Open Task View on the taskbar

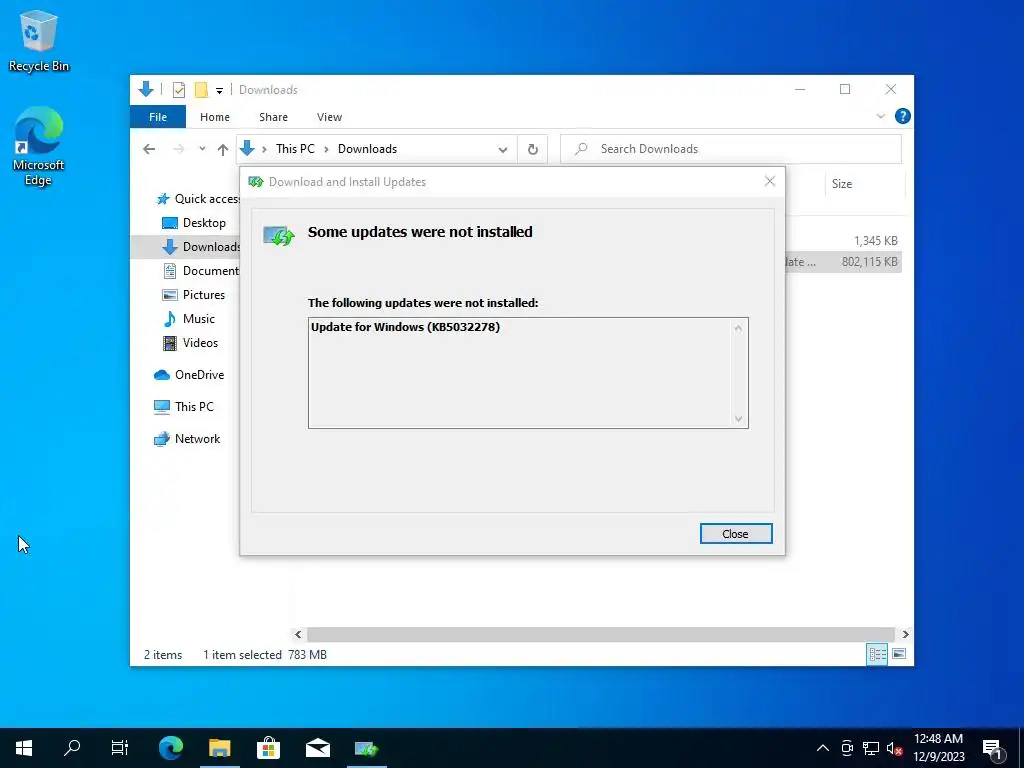pyautogui.click(x=120, y=748)
